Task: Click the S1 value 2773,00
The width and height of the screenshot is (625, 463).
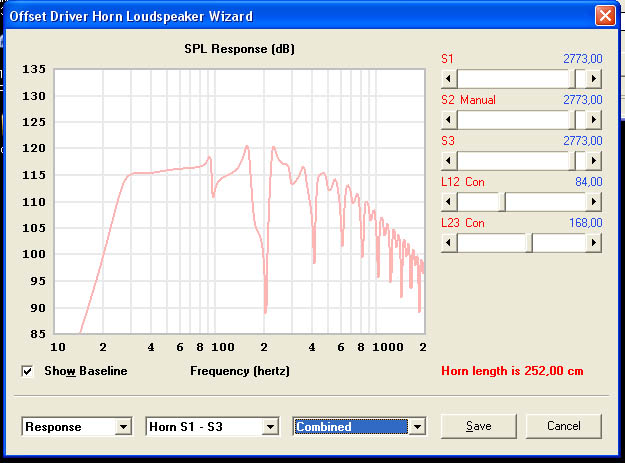Action: point(582,59)
